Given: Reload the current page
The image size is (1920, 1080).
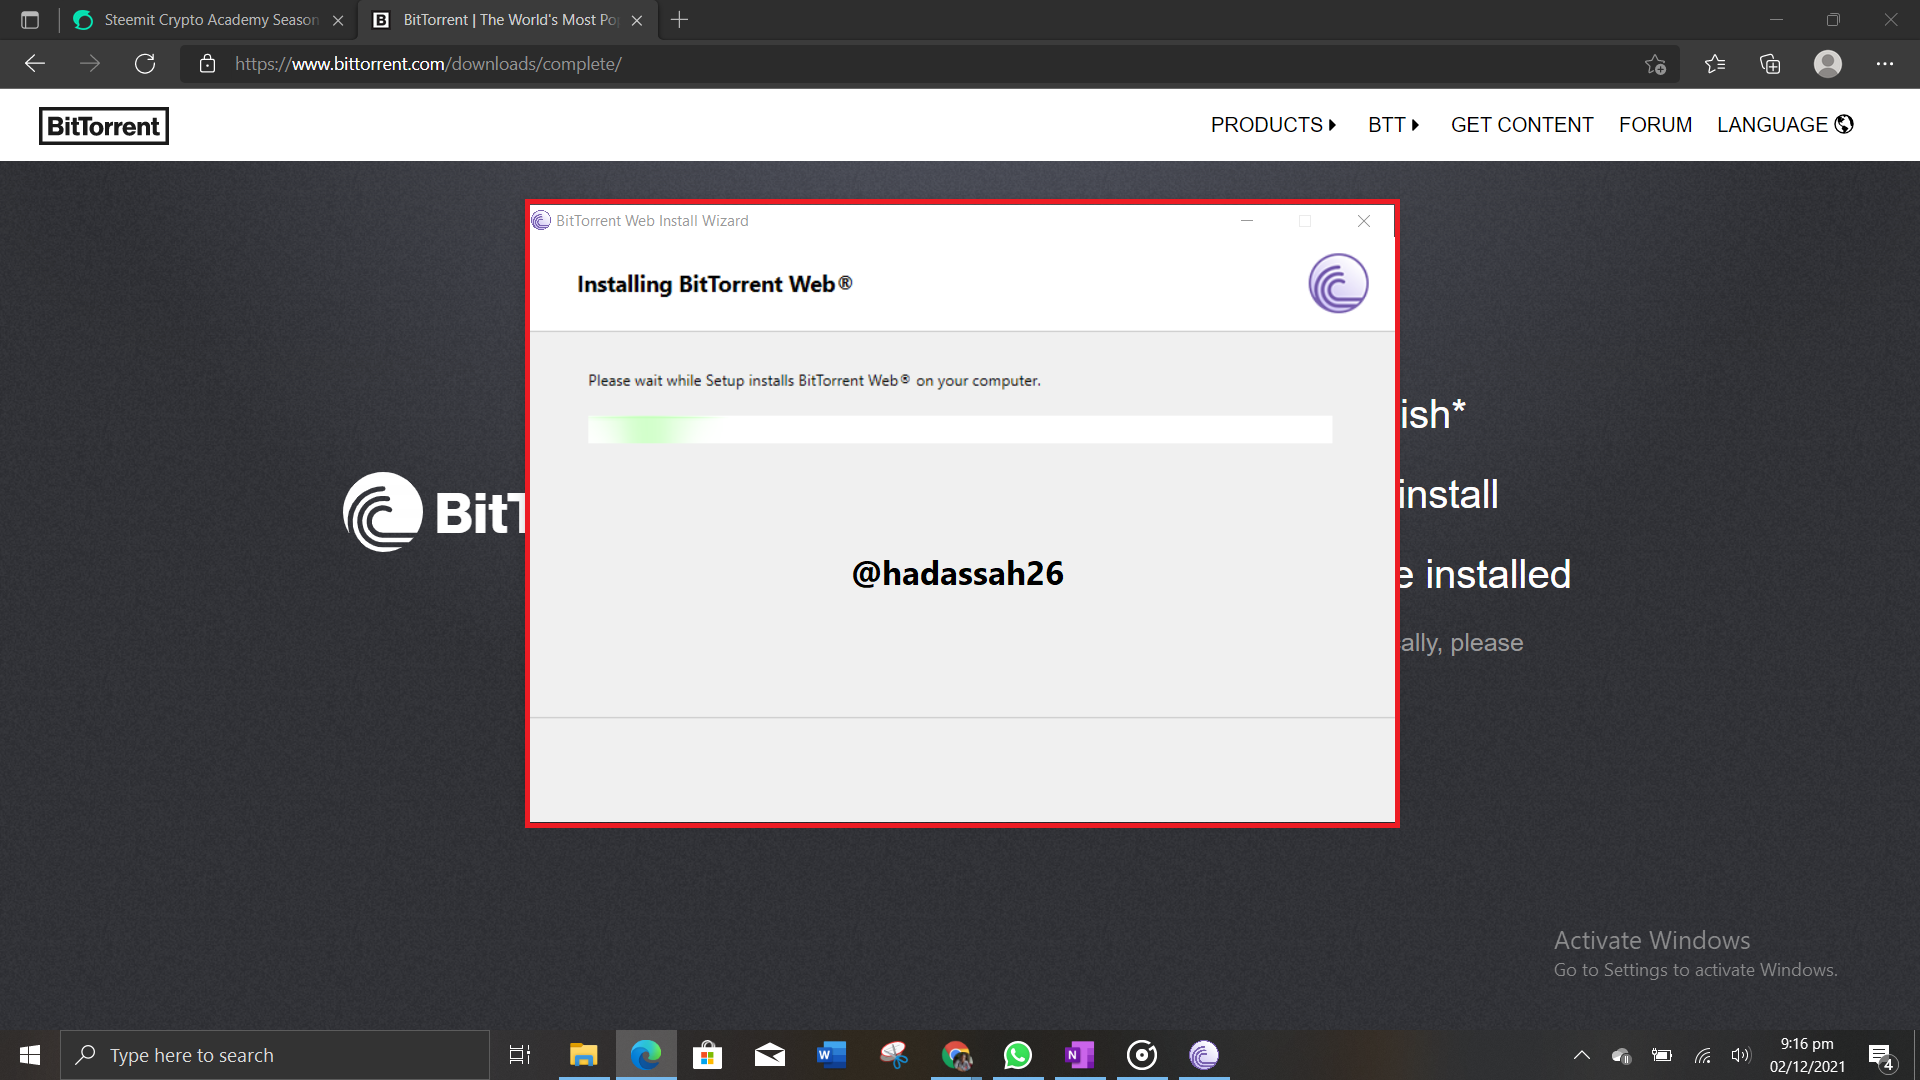Looking at the screenshot, I should pyautogui.click(x=145, y=64).
